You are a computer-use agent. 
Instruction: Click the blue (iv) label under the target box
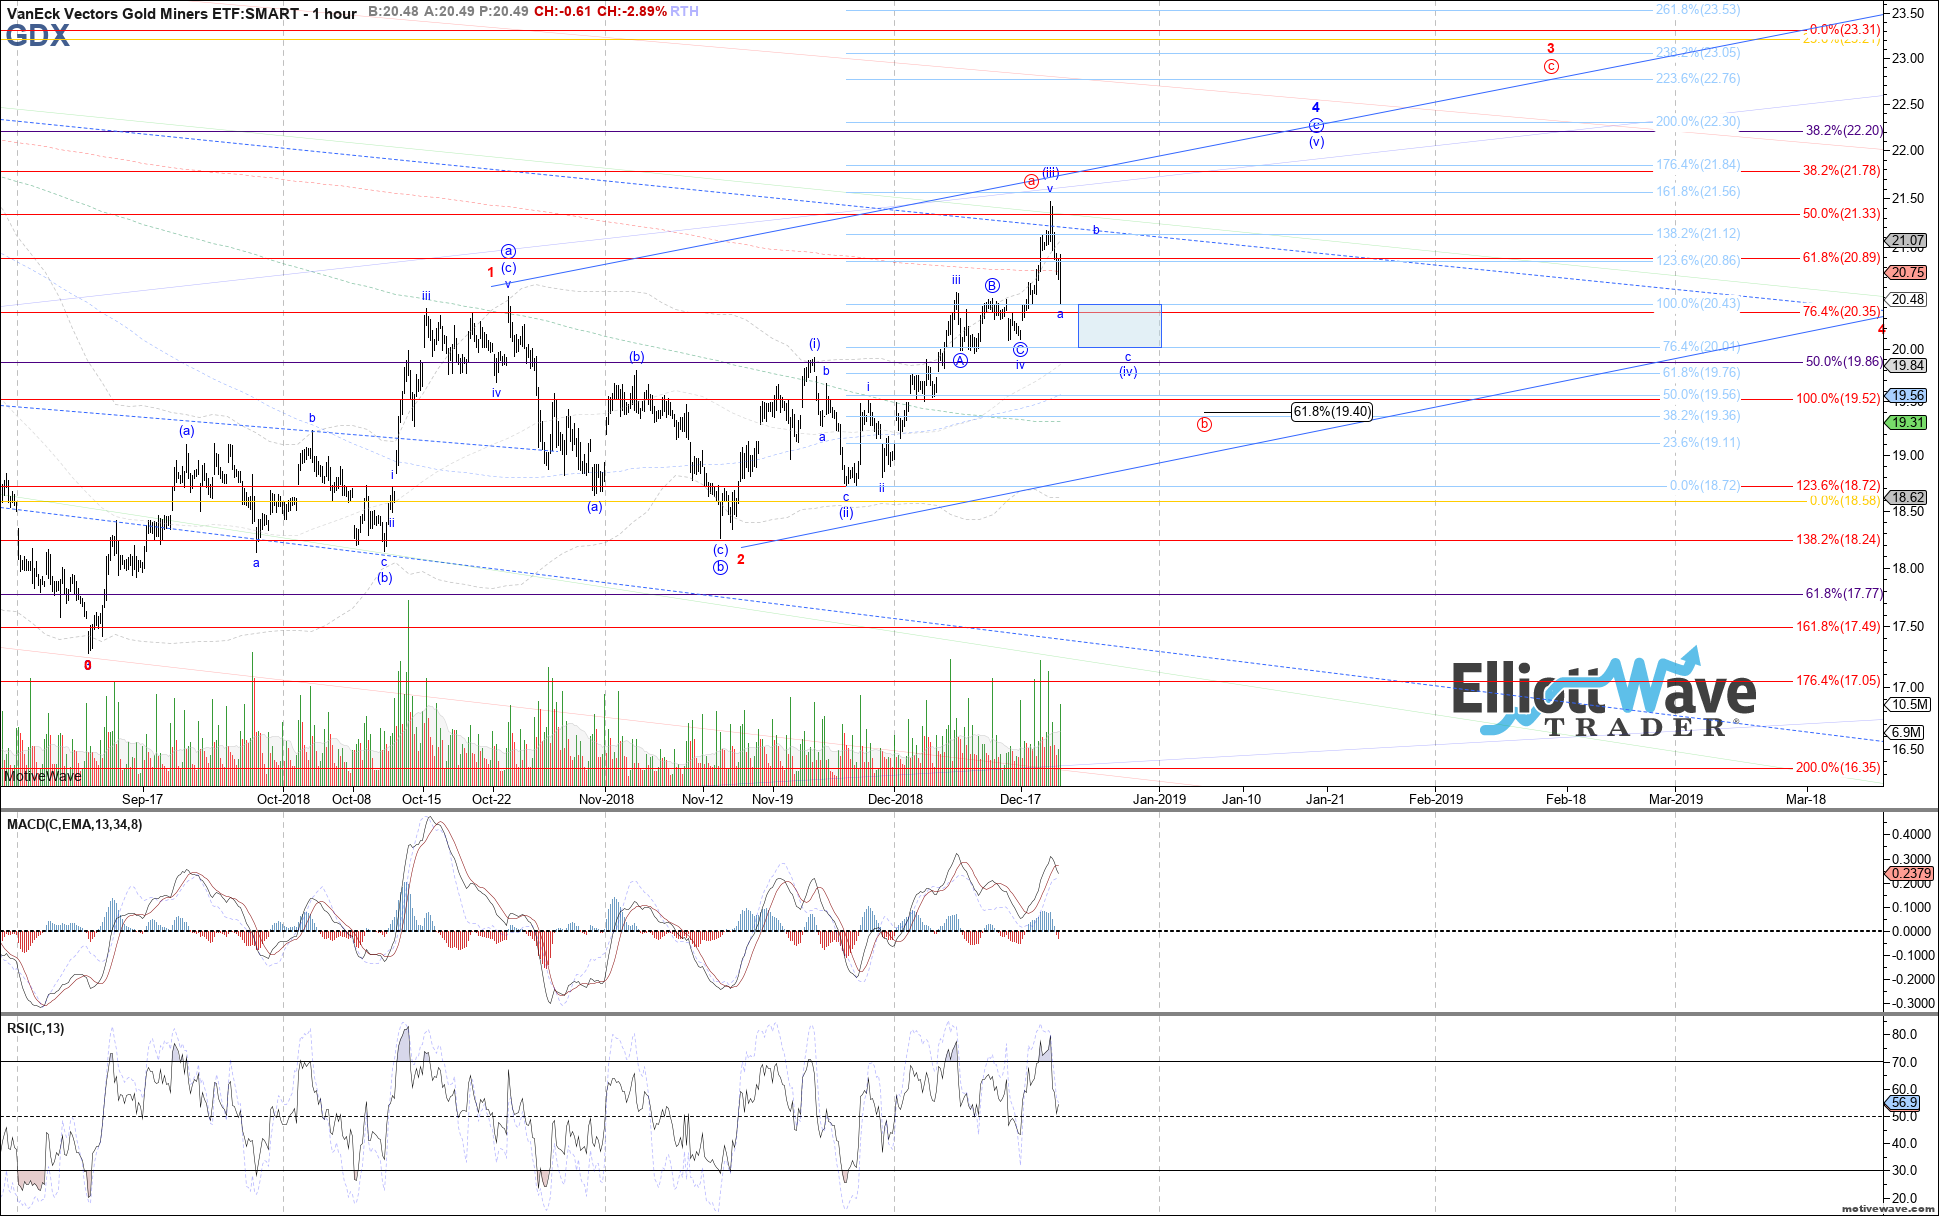[1128, 372]
